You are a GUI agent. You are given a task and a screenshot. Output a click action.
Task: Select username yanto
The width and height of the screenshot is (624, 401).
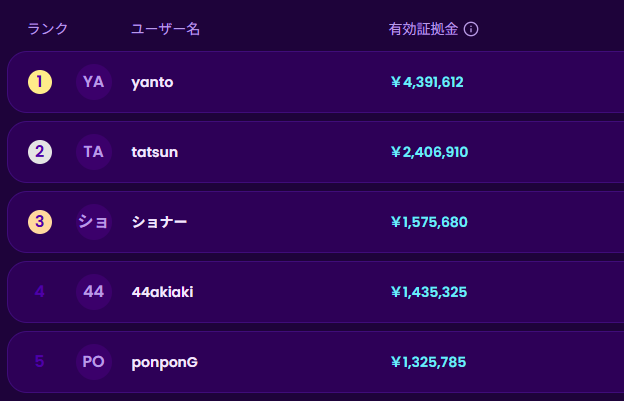(x=152, y=82)
